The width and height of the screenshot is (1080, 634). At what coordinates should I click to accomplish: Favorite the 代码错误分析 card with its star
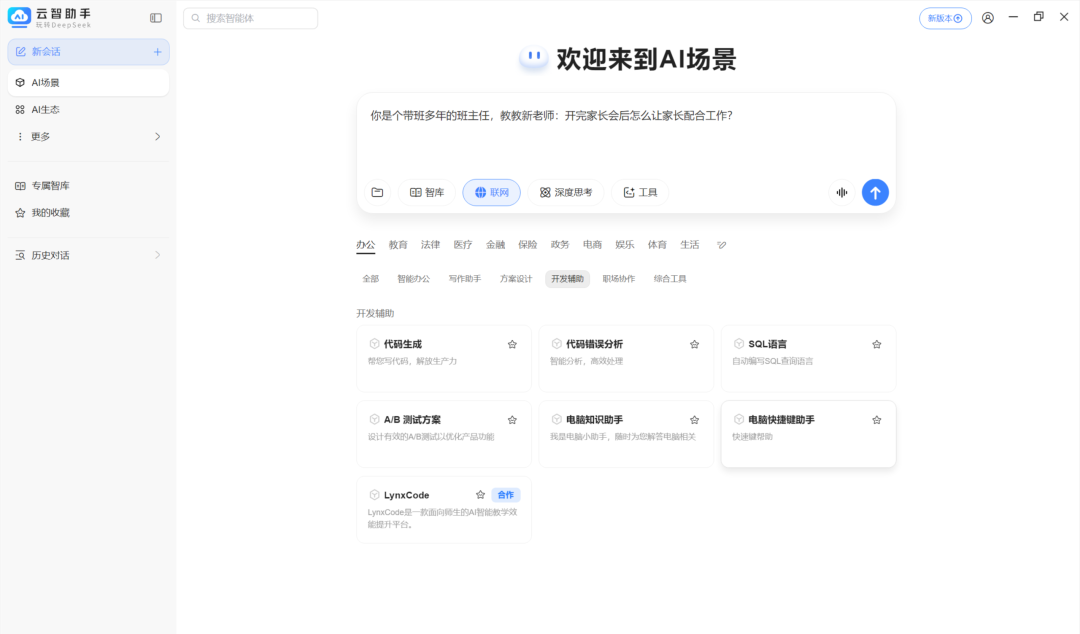click(694, 345)
